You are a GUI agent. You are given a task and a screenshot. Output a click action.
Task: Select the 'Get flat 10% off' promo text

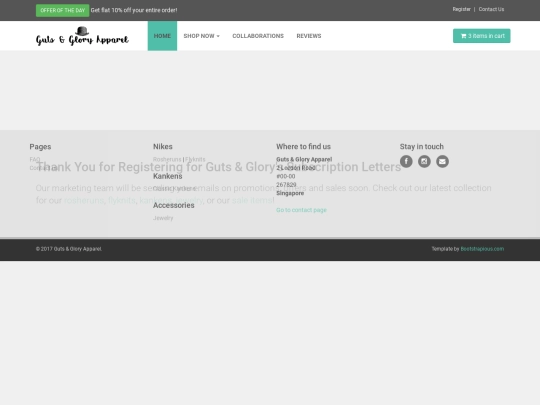coord(134,10)
